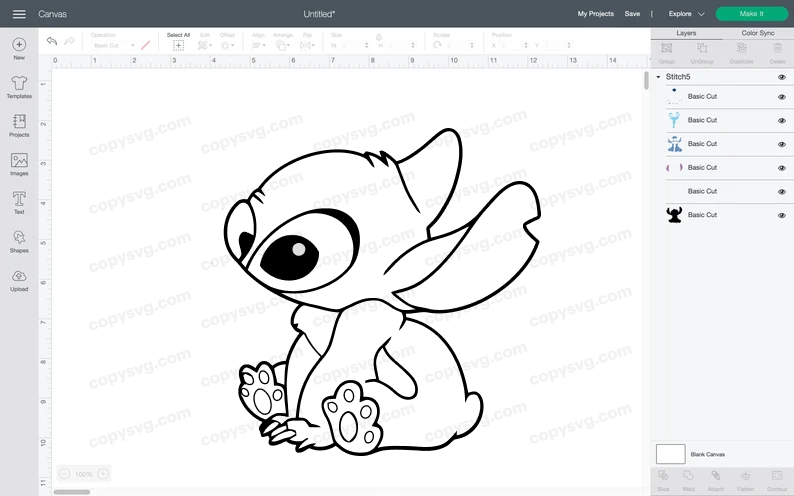Open the Operation Basic Cut dropdown
The height and width of the screenshot is (496, 794).
point(114,46)
